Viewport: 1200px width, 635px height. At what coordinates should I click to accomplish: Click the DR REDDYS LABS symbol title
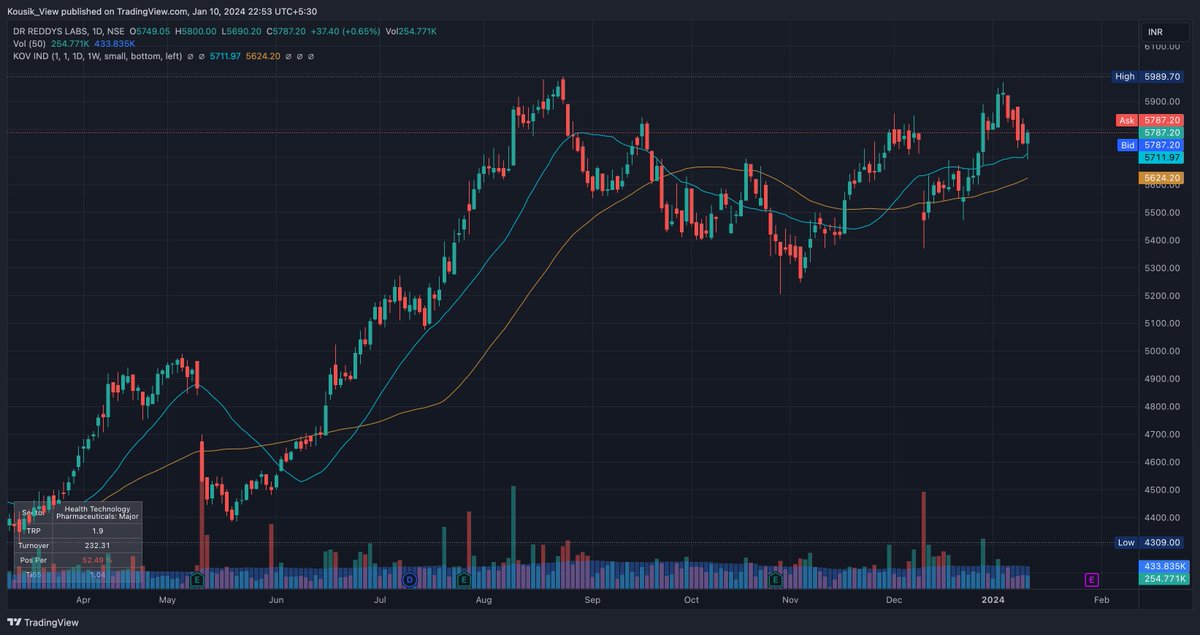49,31
